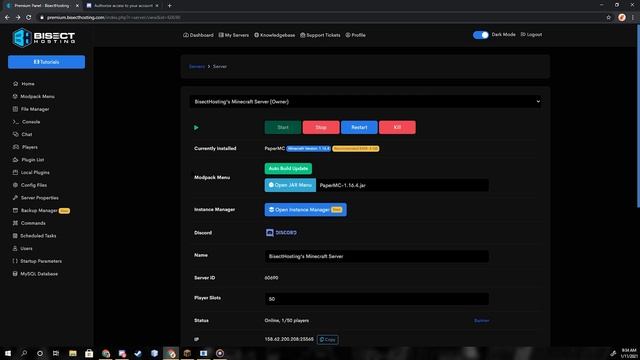Click the yellow recommended build badge
Image resolution: width=640 pixels, height=360 pixels.
(x=356, y=149)
